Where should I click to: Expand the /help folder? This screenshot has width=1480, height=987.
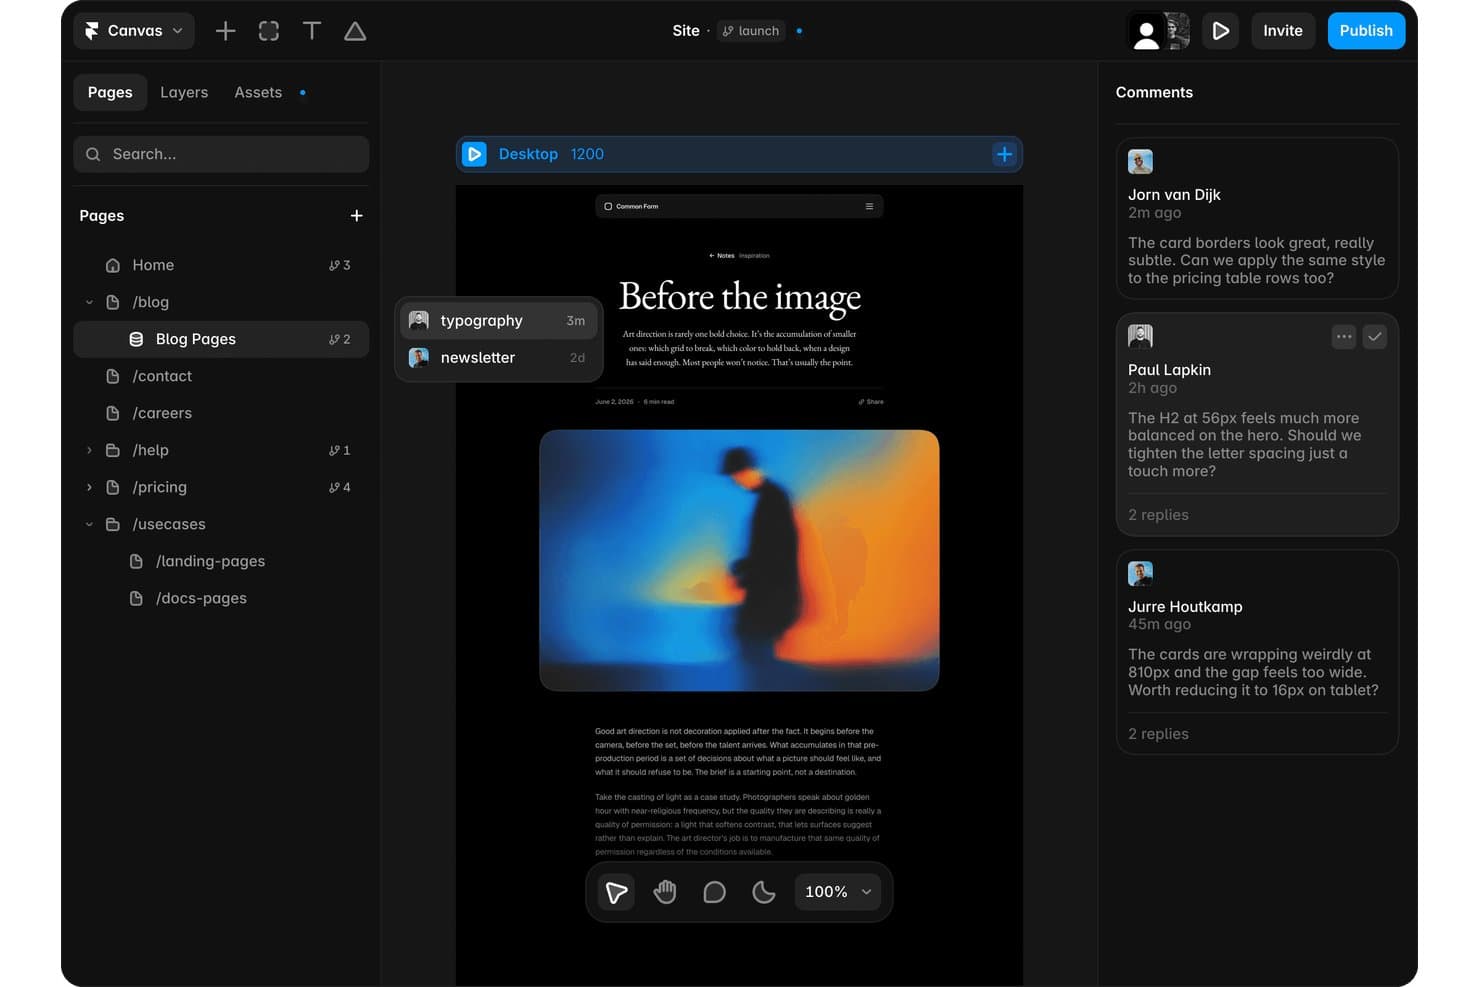coord(89,450)
